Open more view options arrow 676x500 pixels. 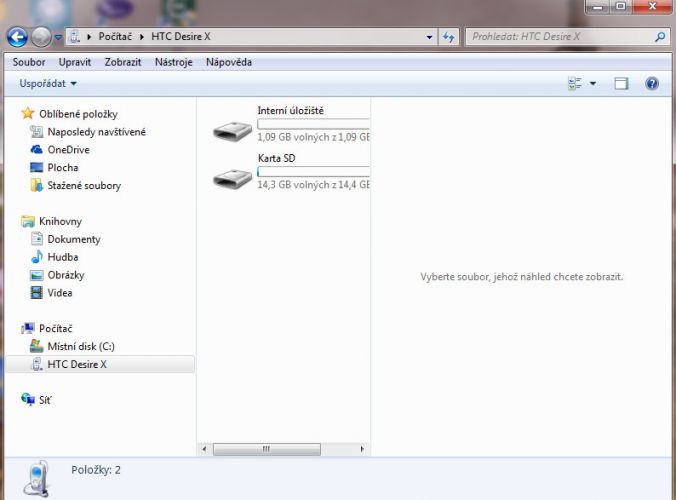pyautogui.click(x=593, y=84)
